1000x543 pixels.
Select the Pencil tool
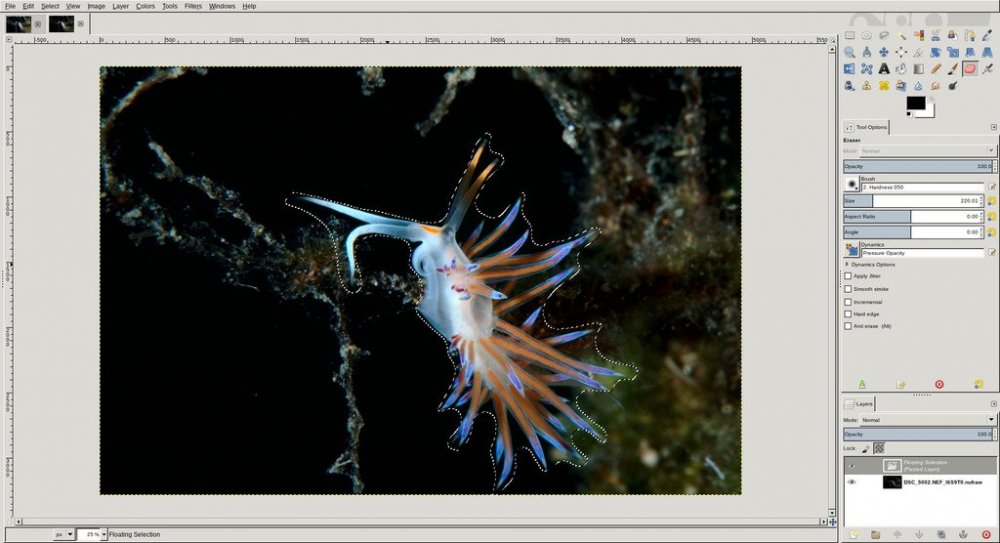[936, 69]
